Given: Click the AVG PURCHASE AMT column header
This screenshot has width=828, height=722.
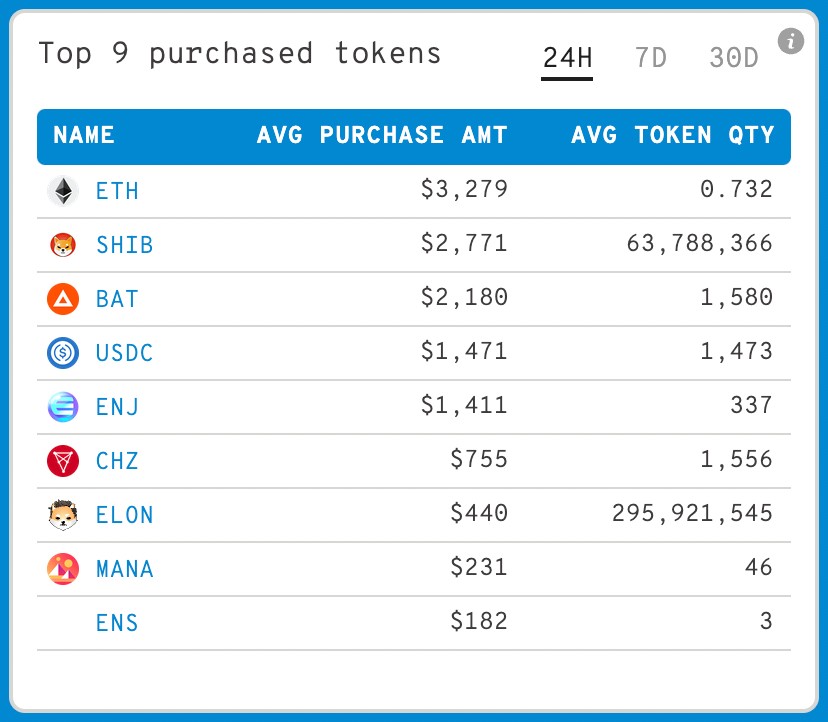Looking at the screenshot, I should 382,135.
